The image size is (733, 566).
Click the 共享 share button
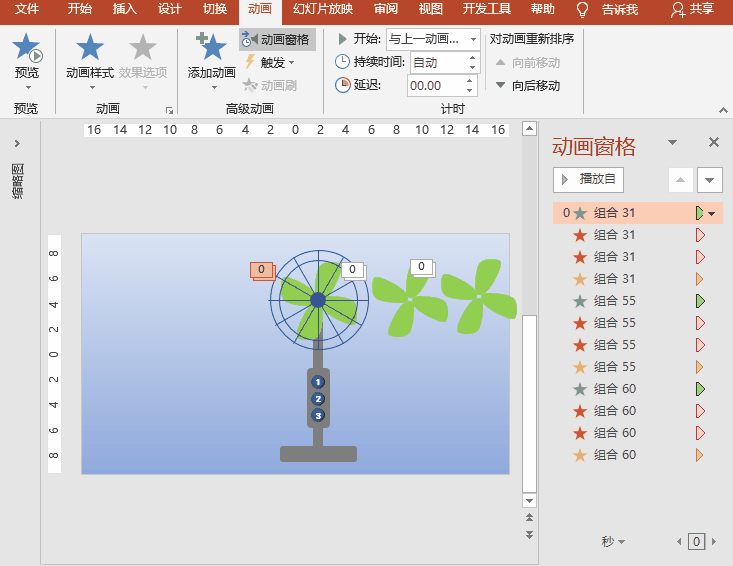tap(692, 9)
